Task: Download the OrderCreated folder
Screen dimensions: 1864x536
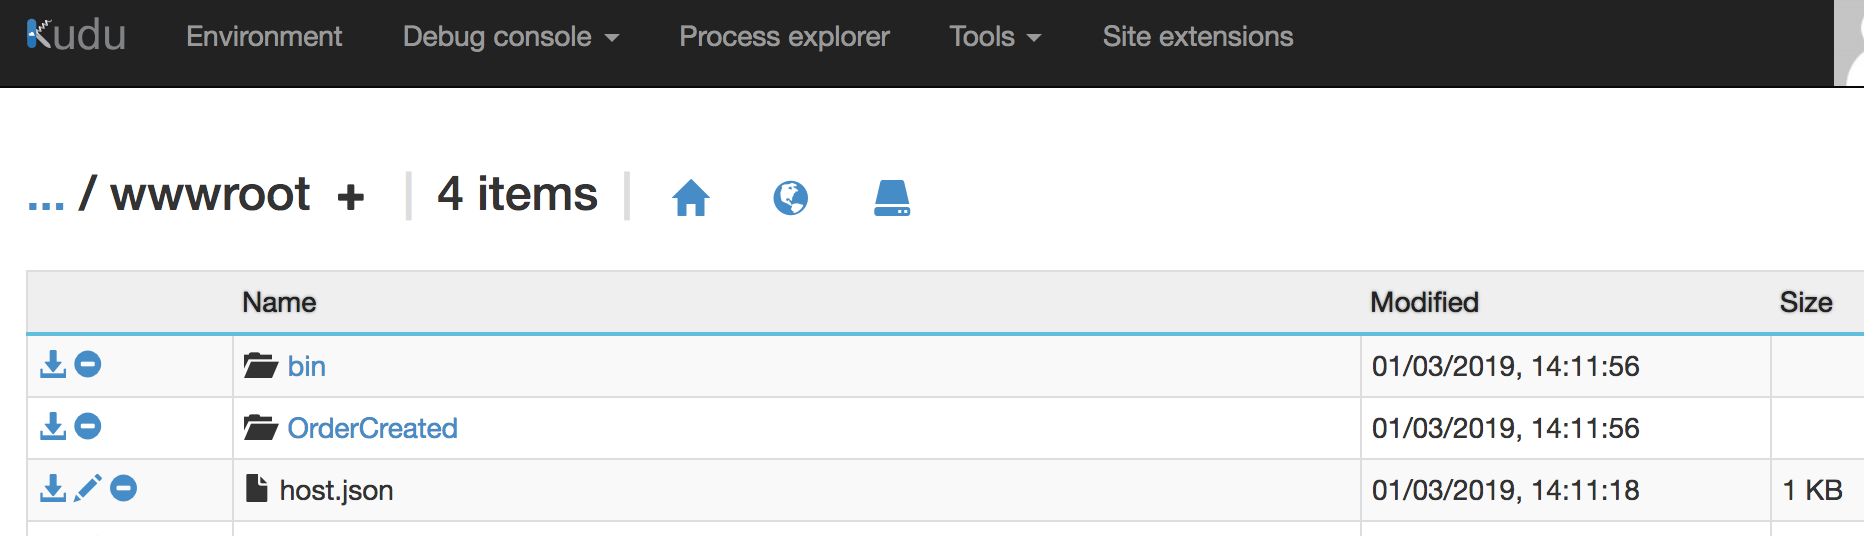Action: coord(52,427)
